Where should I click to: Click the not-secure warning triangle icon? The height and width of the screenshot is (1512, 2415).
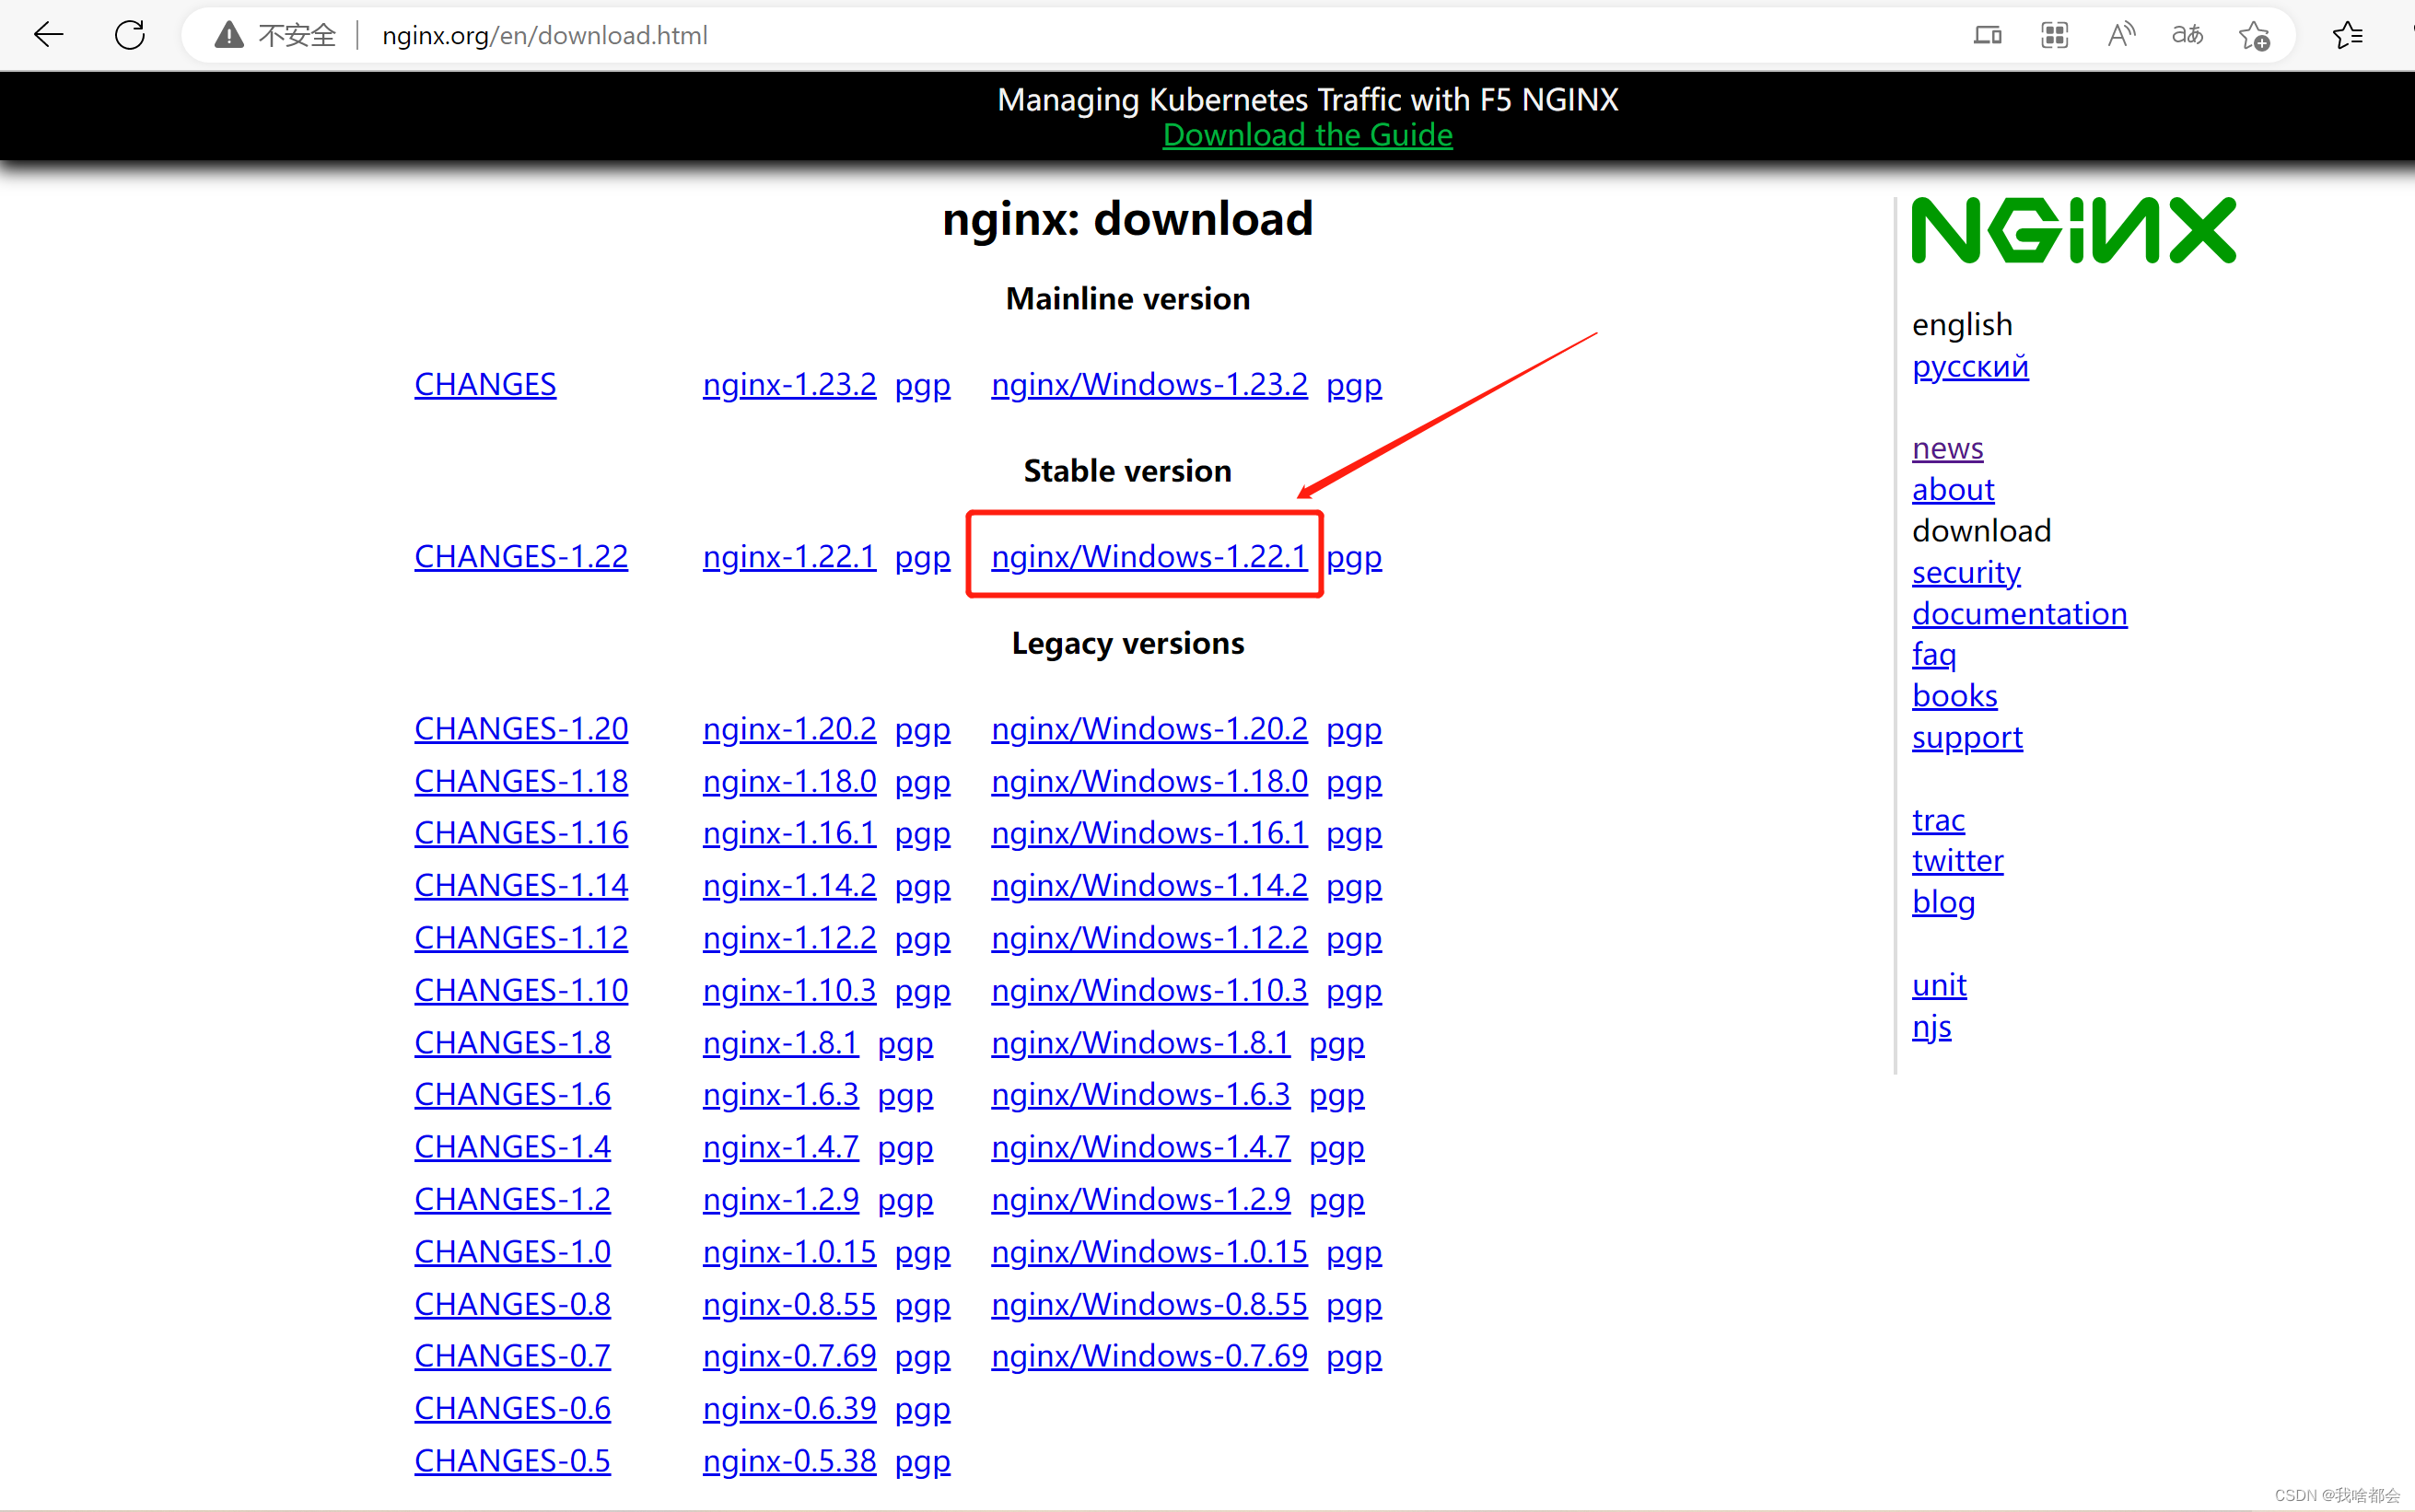click(x=229, y=35)
